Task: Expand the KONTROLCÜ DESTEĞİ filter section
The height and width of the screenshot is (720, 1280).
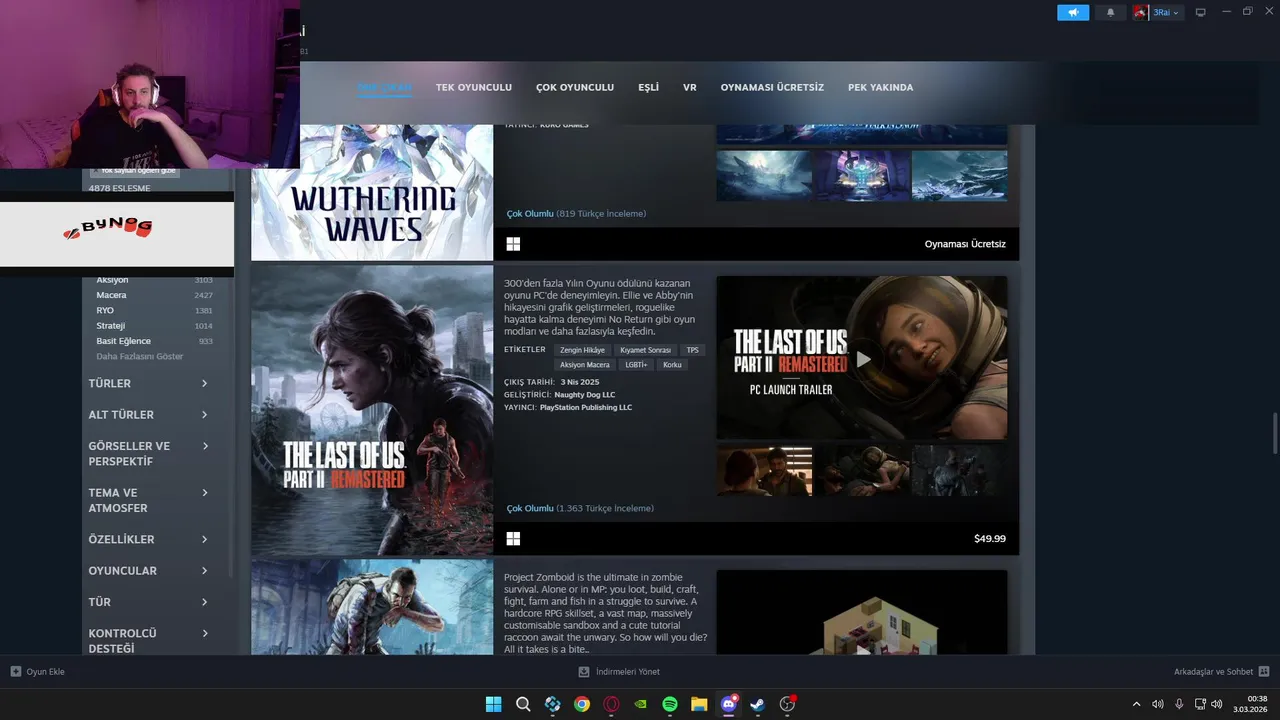Action: (x=148, y=640)
